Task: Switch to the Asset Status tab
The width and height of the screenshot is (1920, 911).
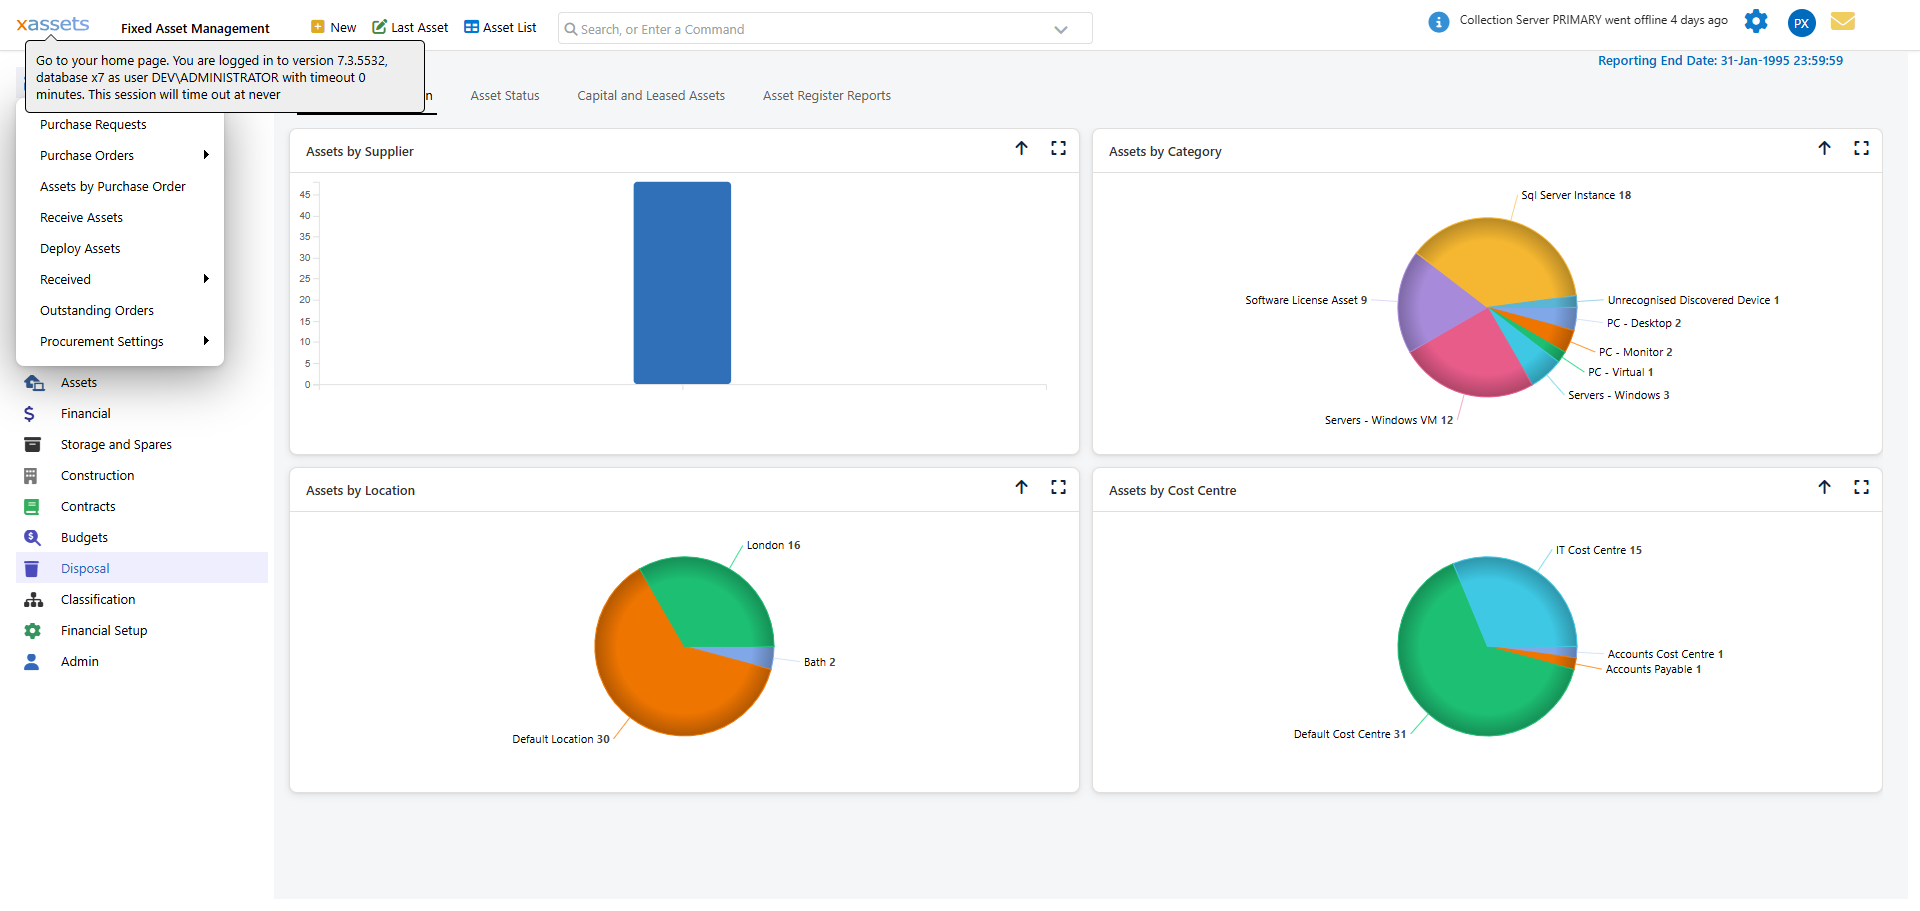Action: (x=504, y=96)
